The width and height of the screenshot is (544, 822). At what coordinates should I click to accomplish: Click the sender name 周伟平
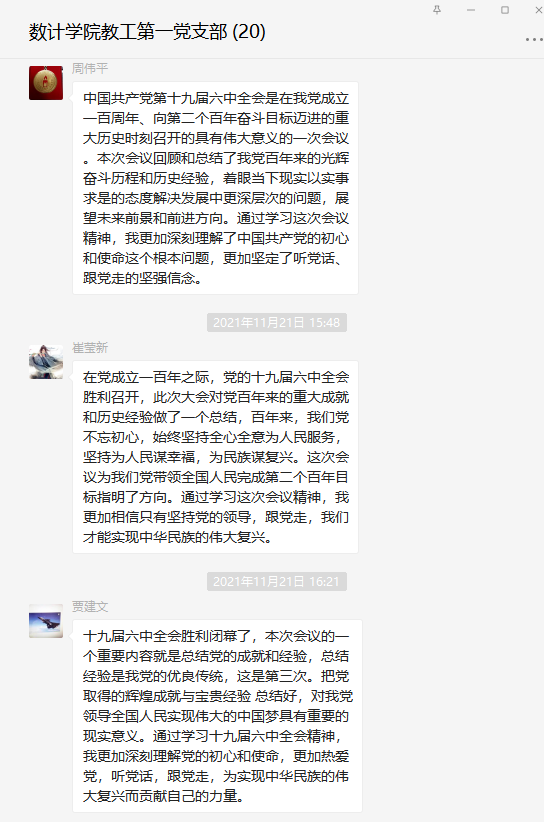[90, 68]
